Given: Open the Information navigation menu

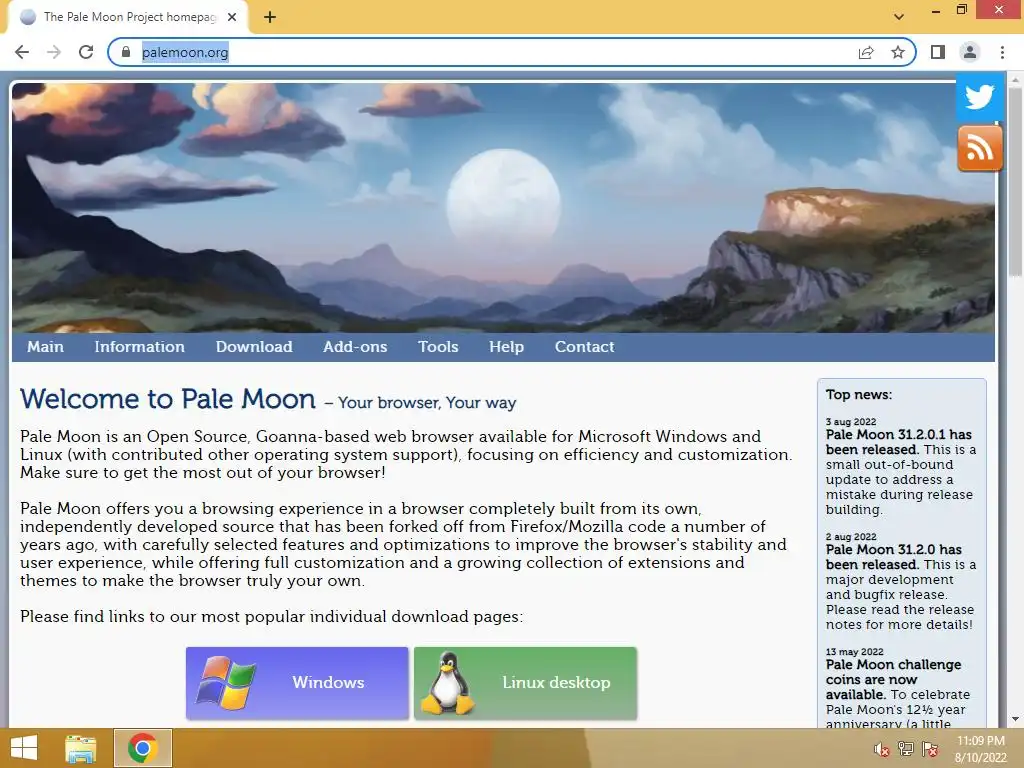Looking at the screenshot, I should point(139,347).
